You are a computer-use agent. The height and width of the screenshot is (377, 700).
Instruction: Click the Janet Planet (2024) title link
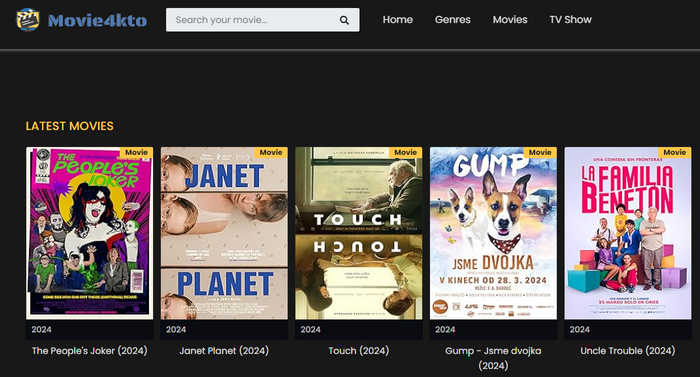[x=224, y=351]
